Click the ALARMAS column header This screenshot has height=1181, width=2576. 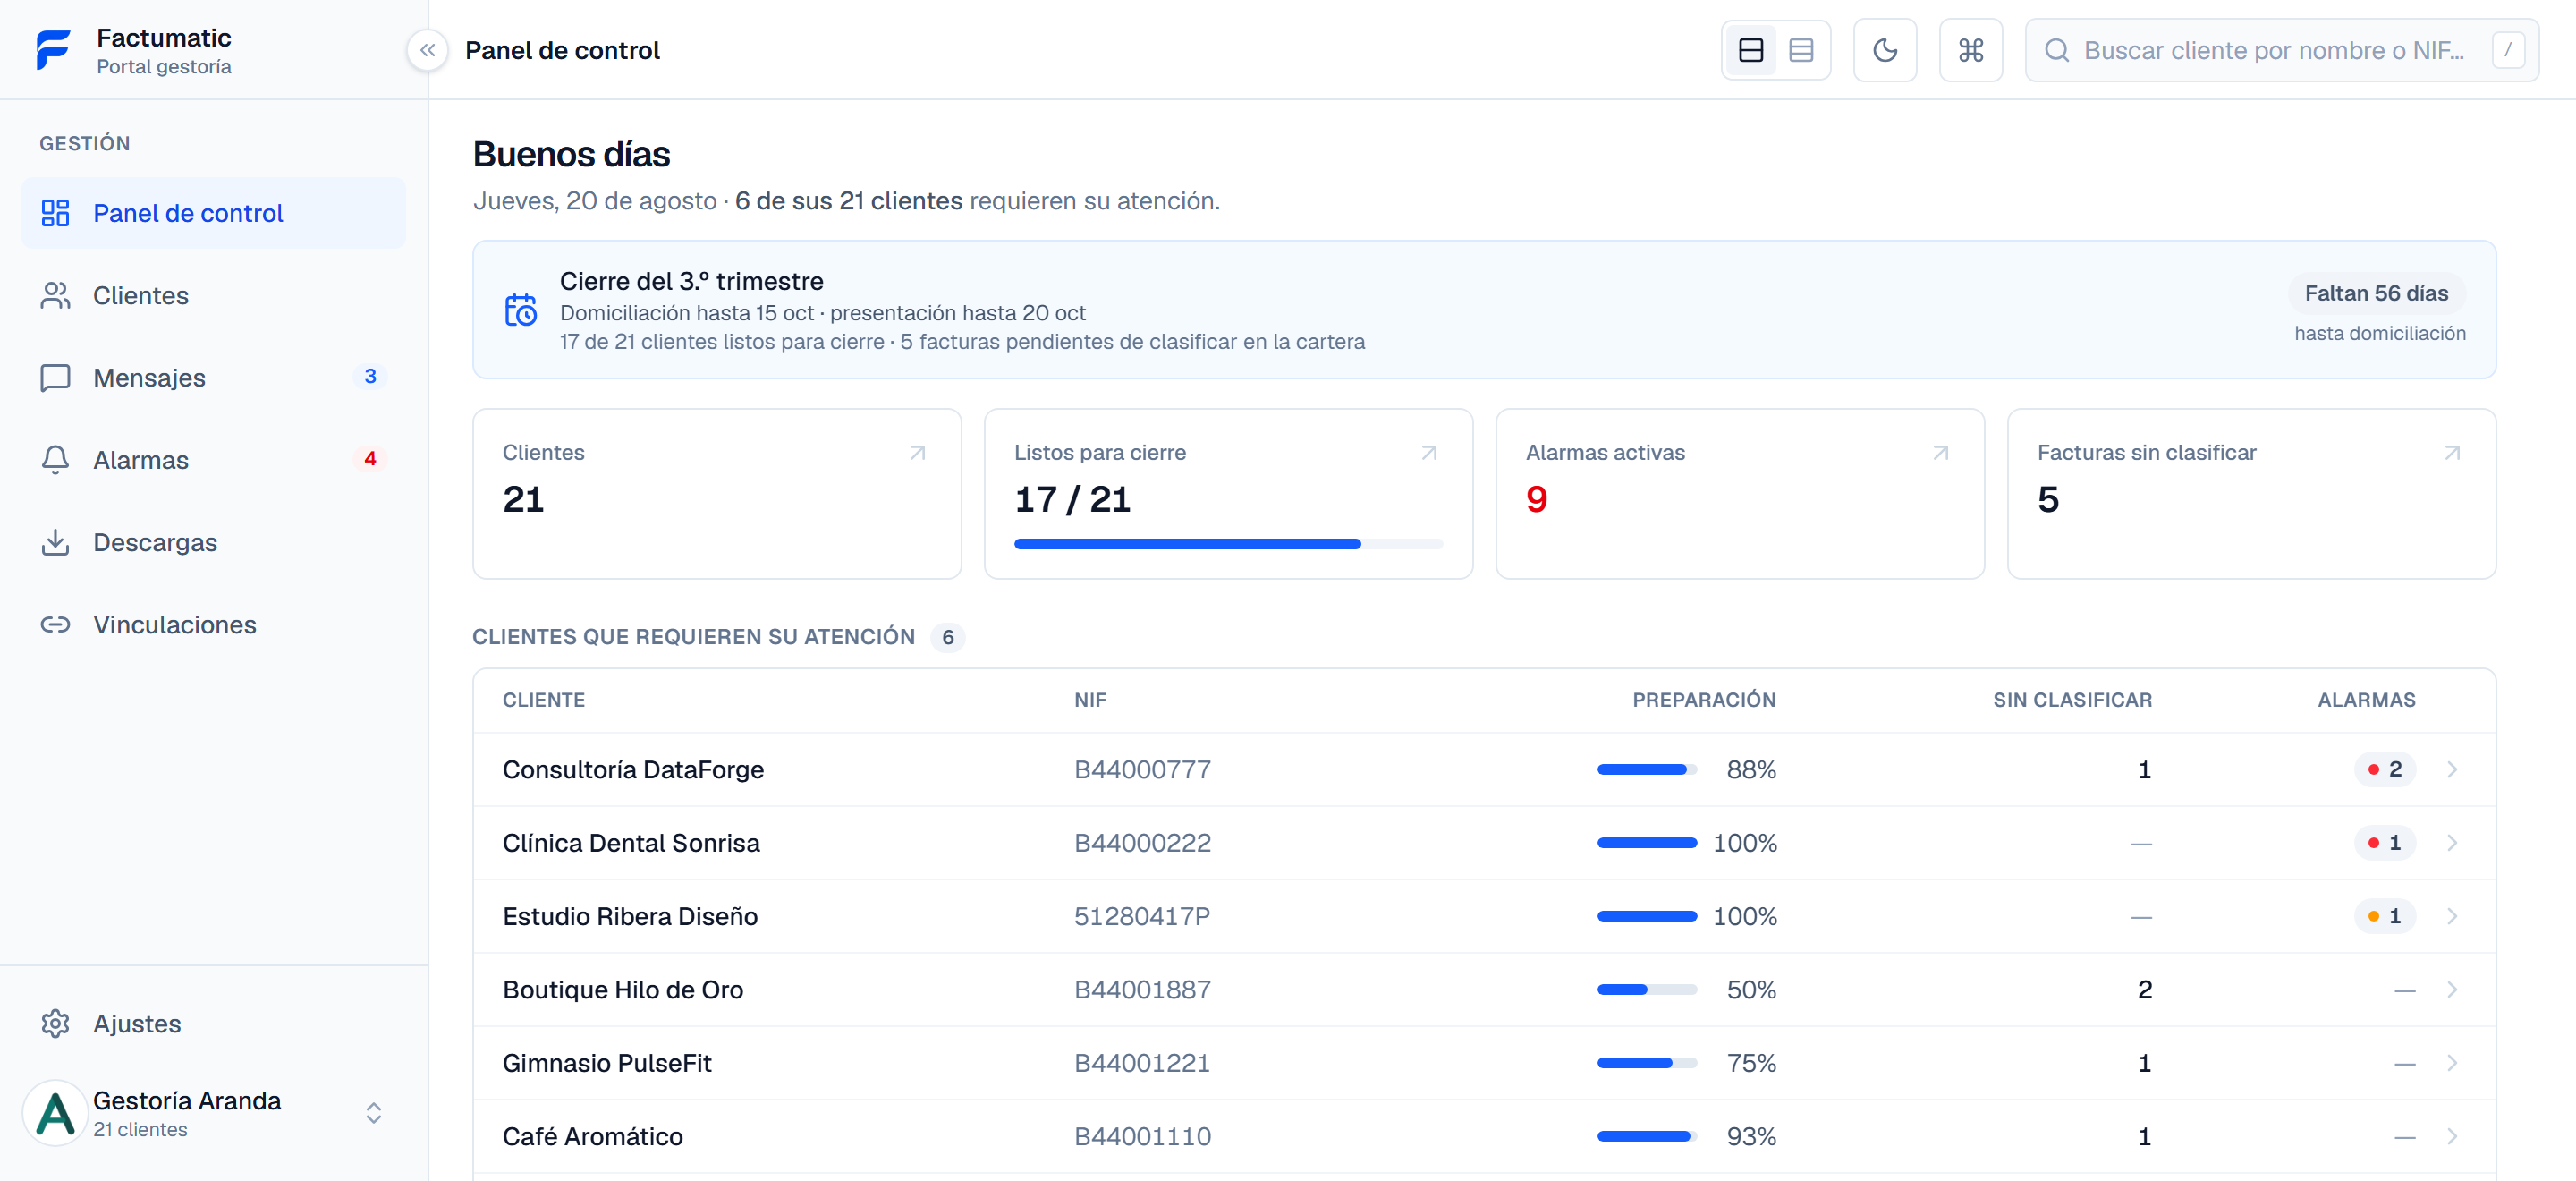click(2366, 700)
